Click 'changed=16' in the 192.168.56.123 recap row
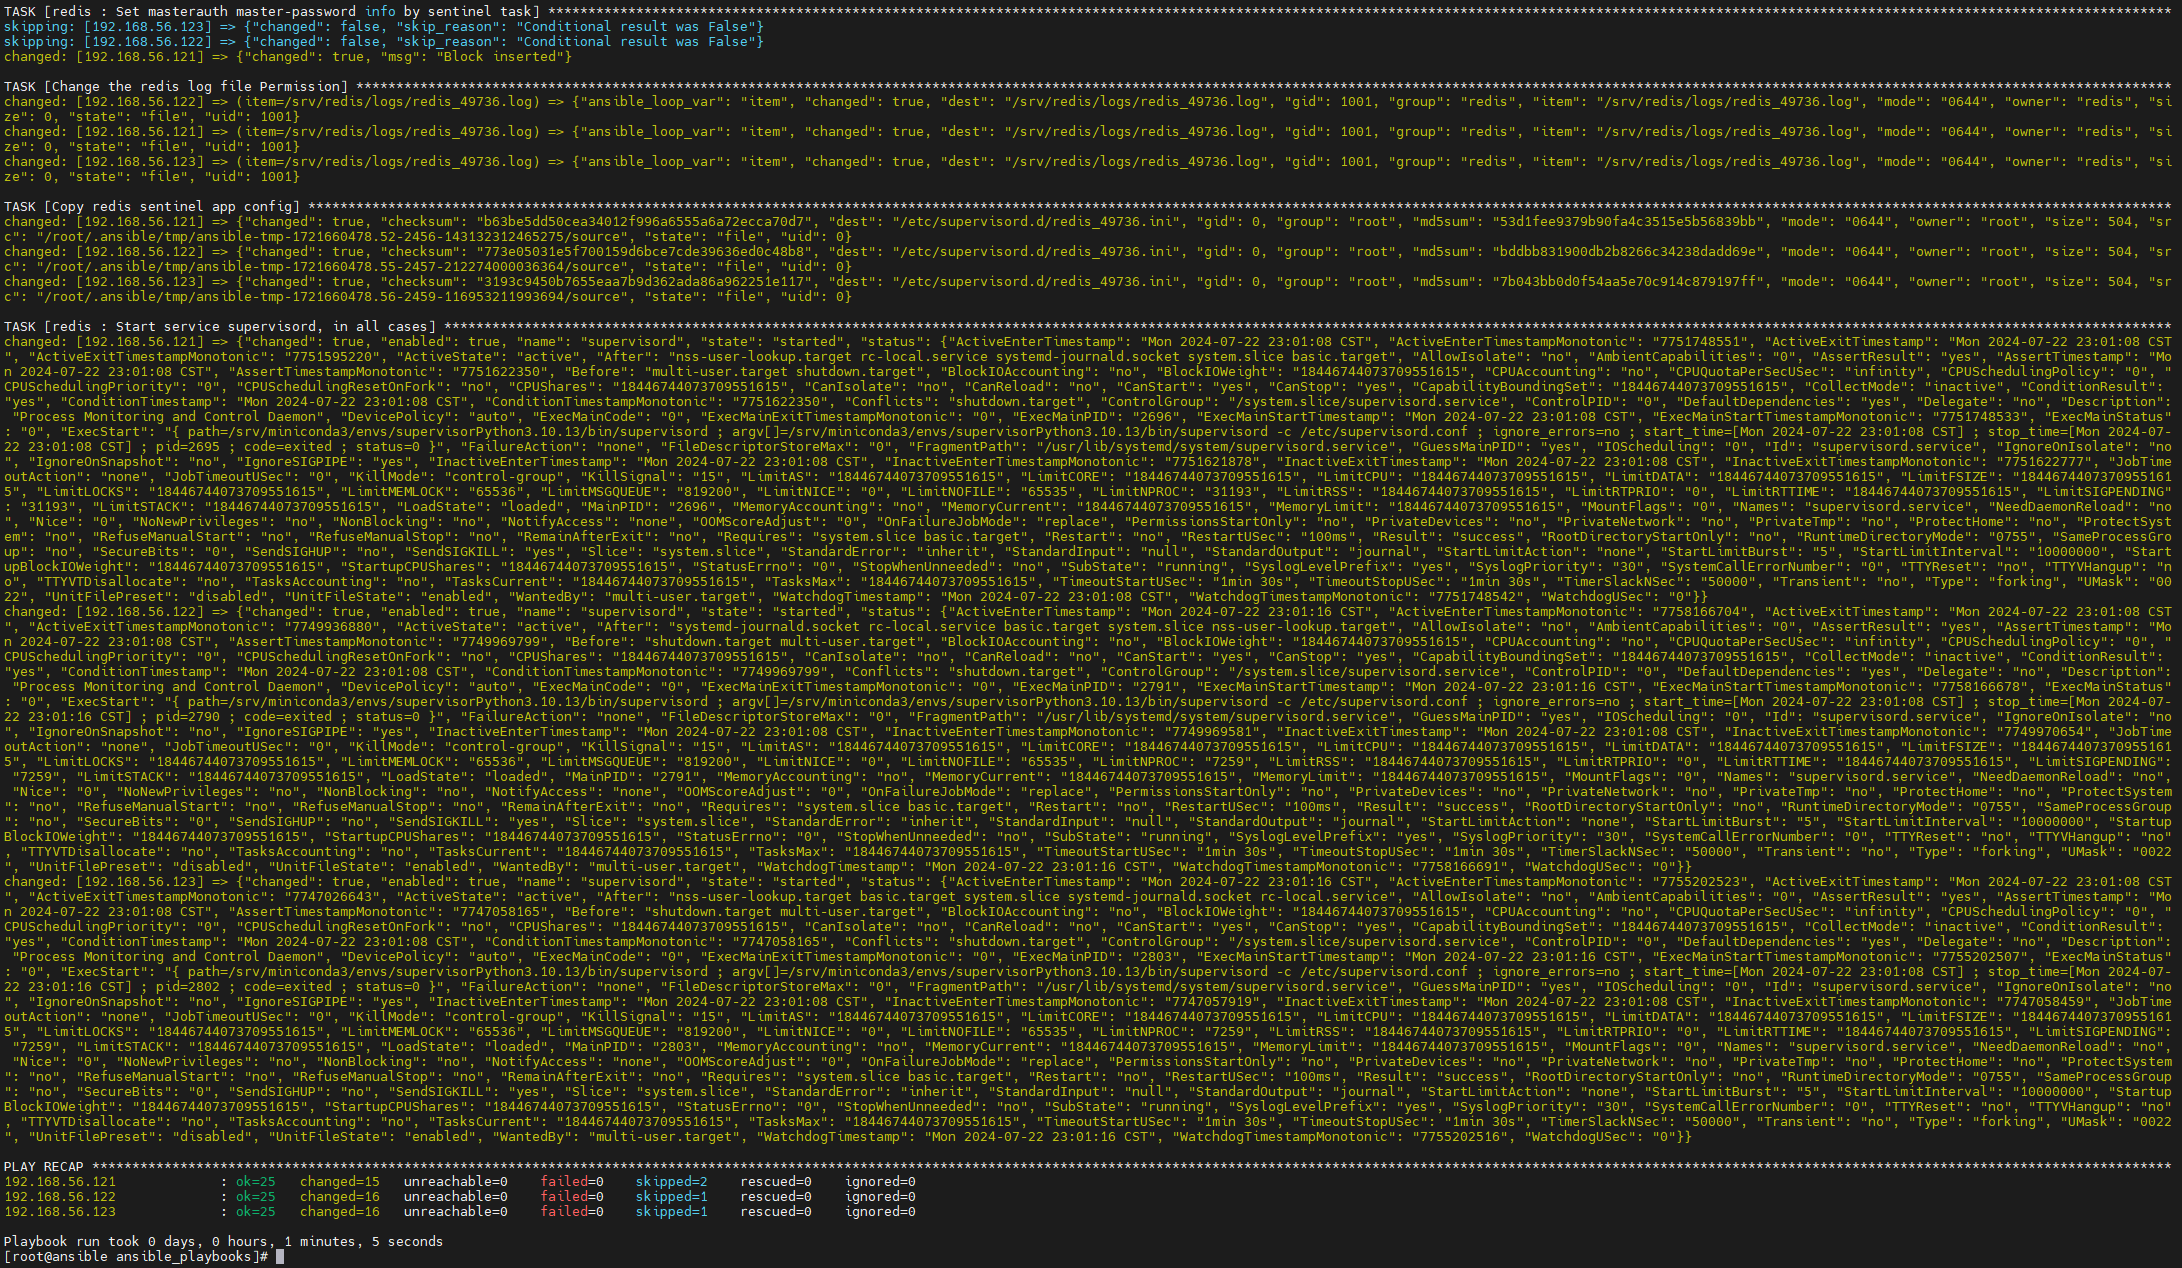This screenshot has width=2182, height=1268. [340, 1212]
